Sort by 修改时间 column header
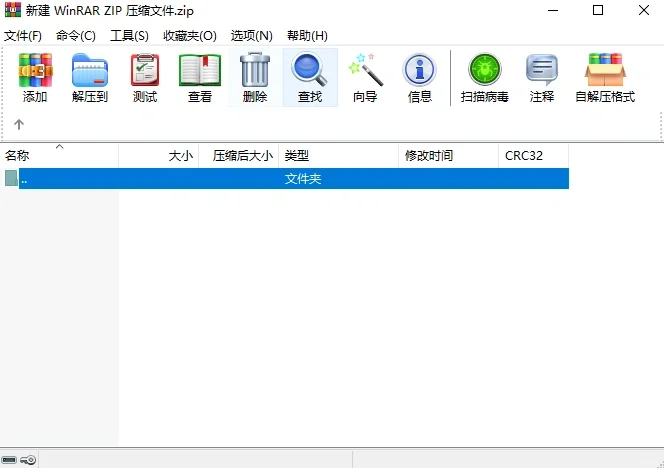This screenshot has width=664, height=468. tap(449, 155)
